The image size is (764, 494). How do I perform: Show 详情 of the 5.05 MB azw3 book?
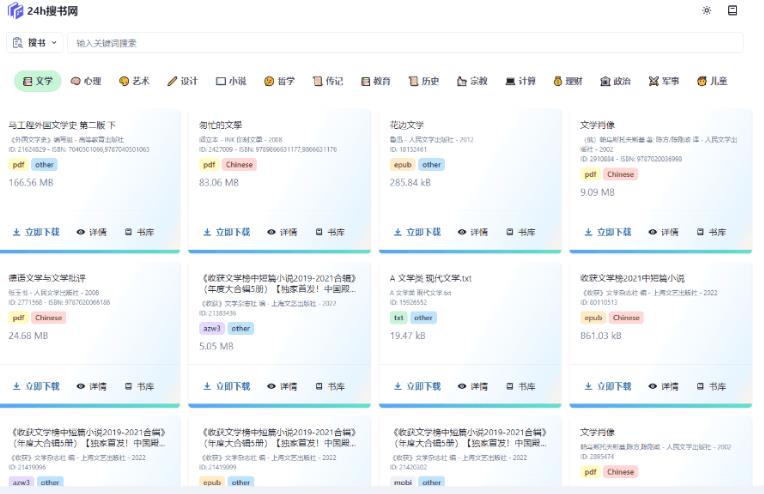282,386
